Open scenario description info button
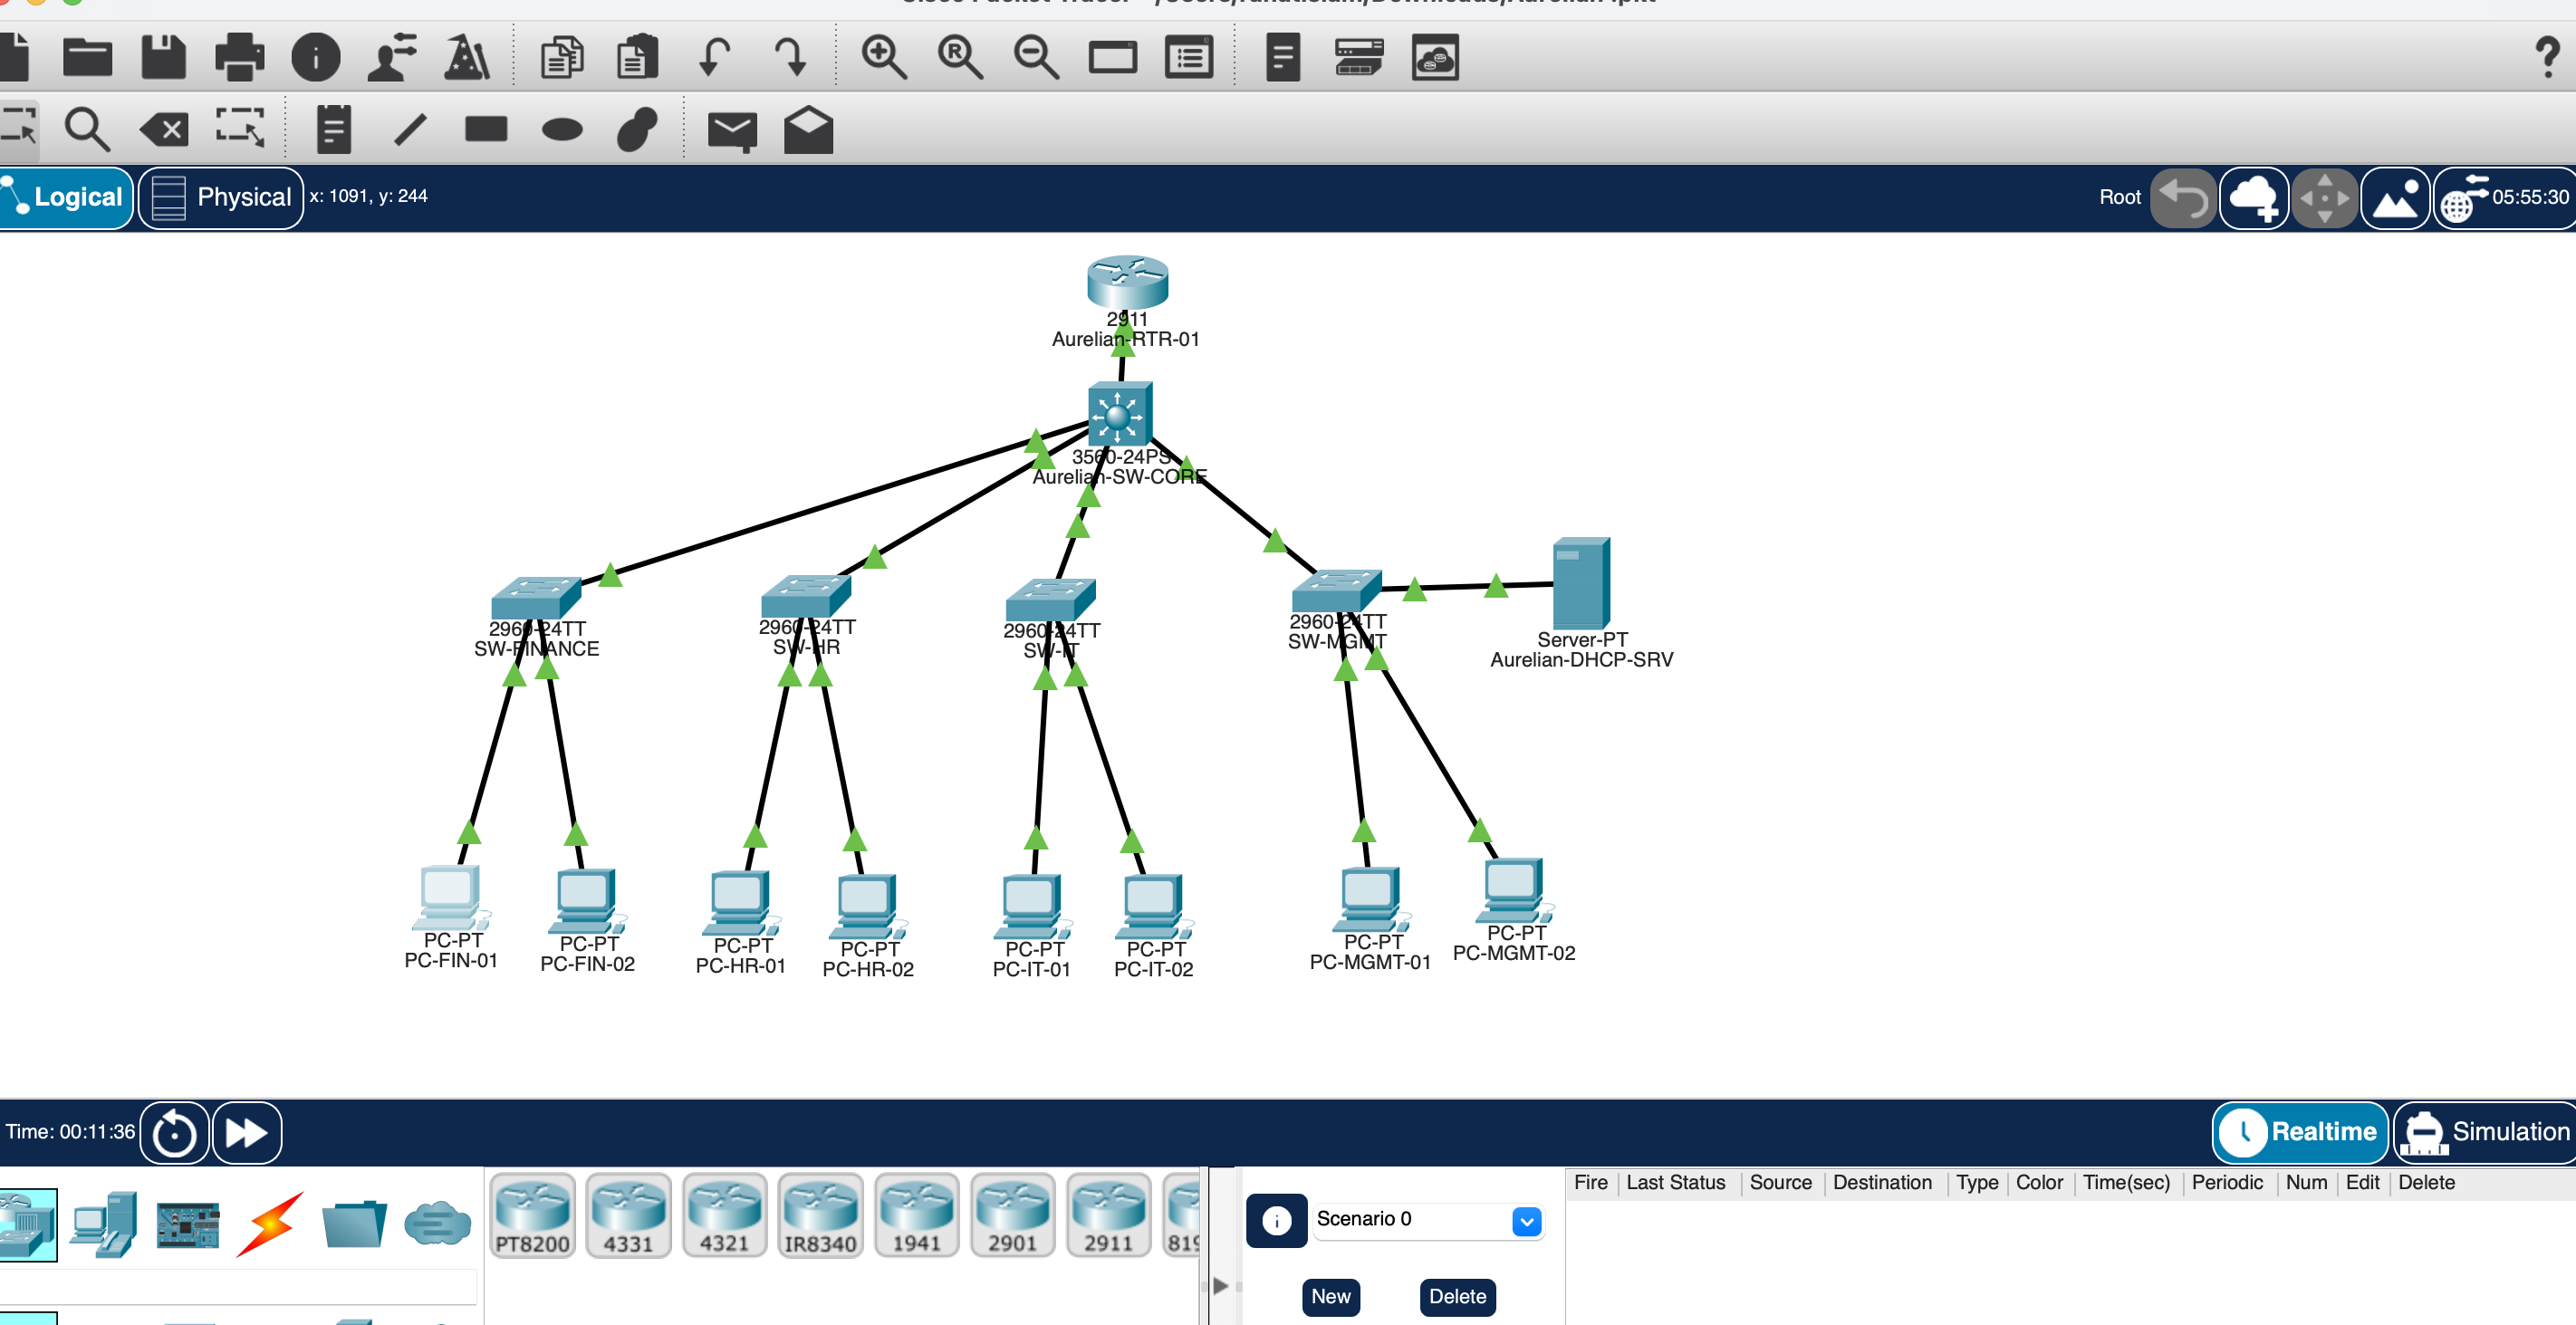Image resolution: width=2576 pixels, height=1325 pixels. coord(1276,1220)
